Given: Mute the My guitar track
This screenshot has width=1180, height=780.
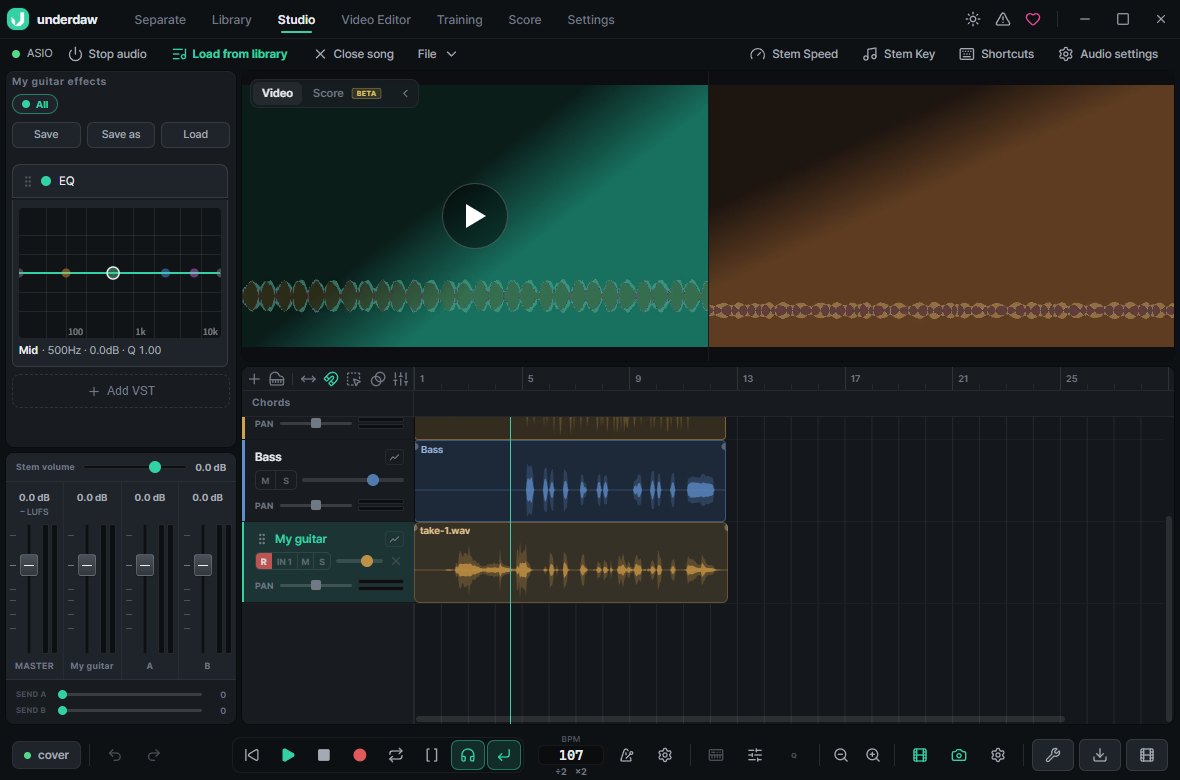Looking at the screenshot, I should (x=305, y=562).
